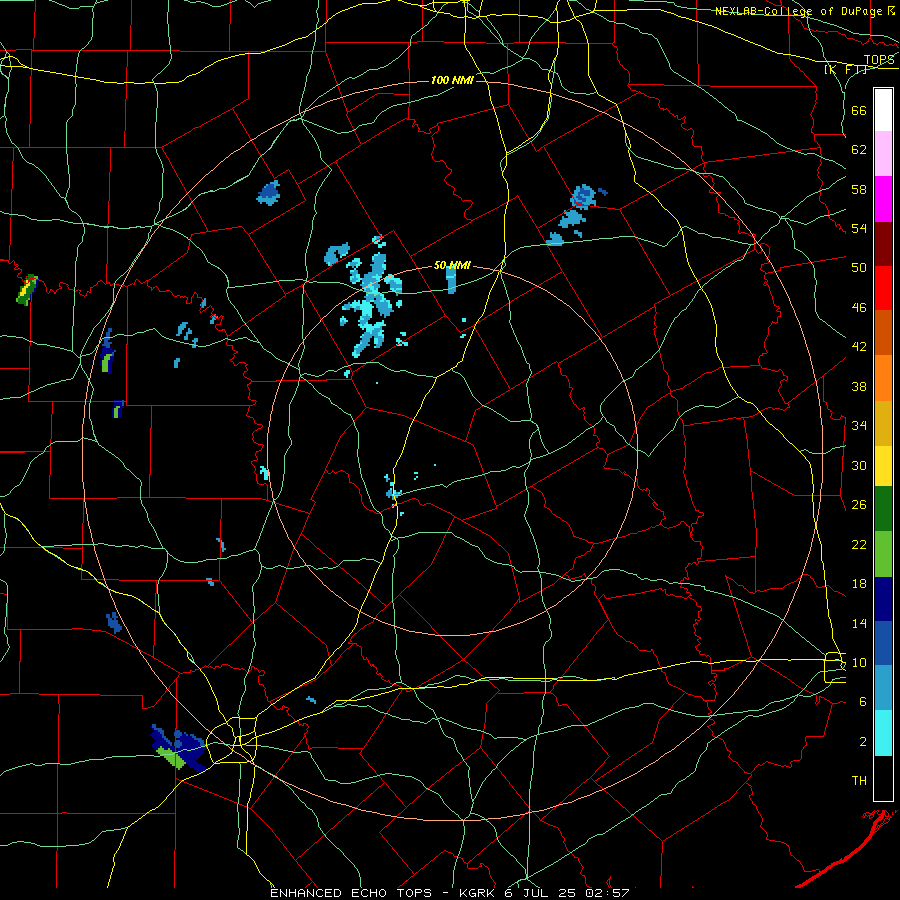
Task: Click the "30" legend value
Action: pos(859,465)
